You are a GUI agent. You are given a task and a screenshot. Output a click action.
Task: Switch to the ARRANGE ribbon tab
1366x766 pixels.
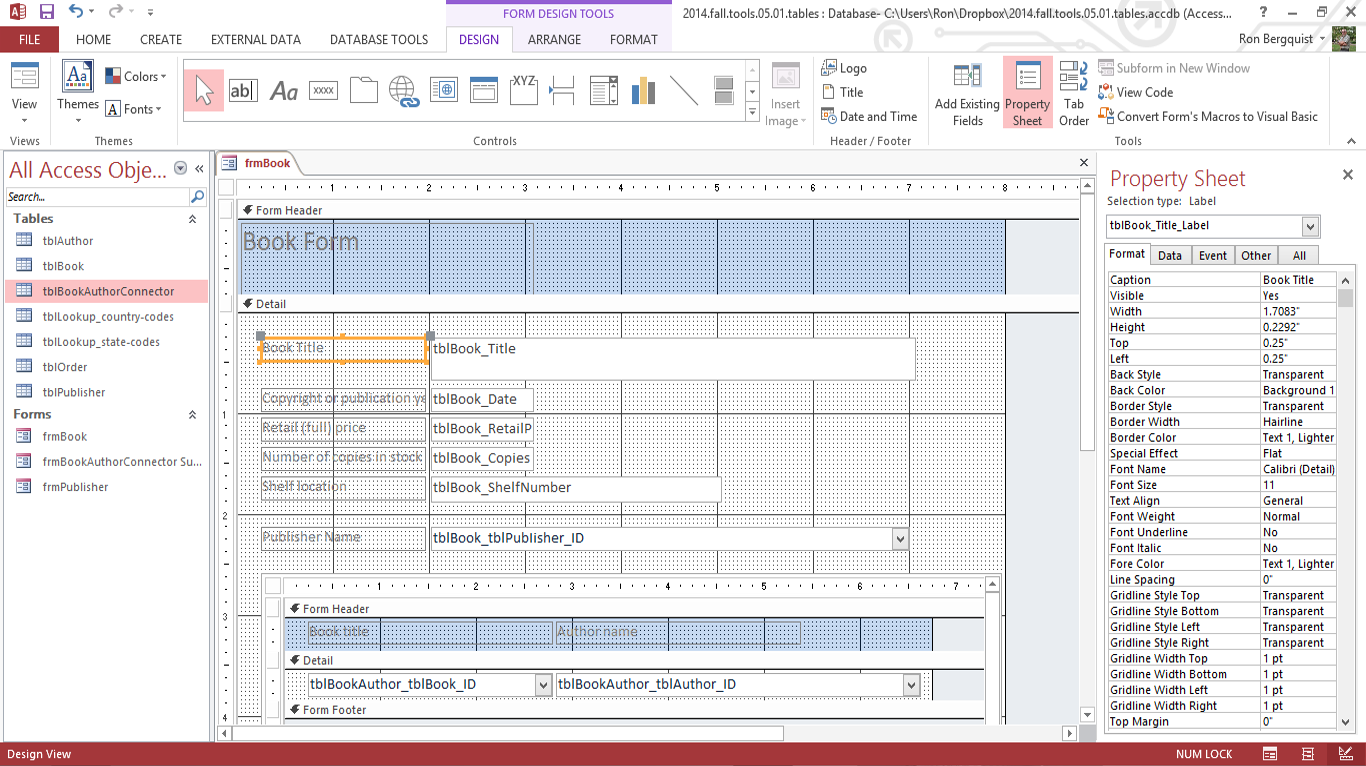tap(554, 40)
